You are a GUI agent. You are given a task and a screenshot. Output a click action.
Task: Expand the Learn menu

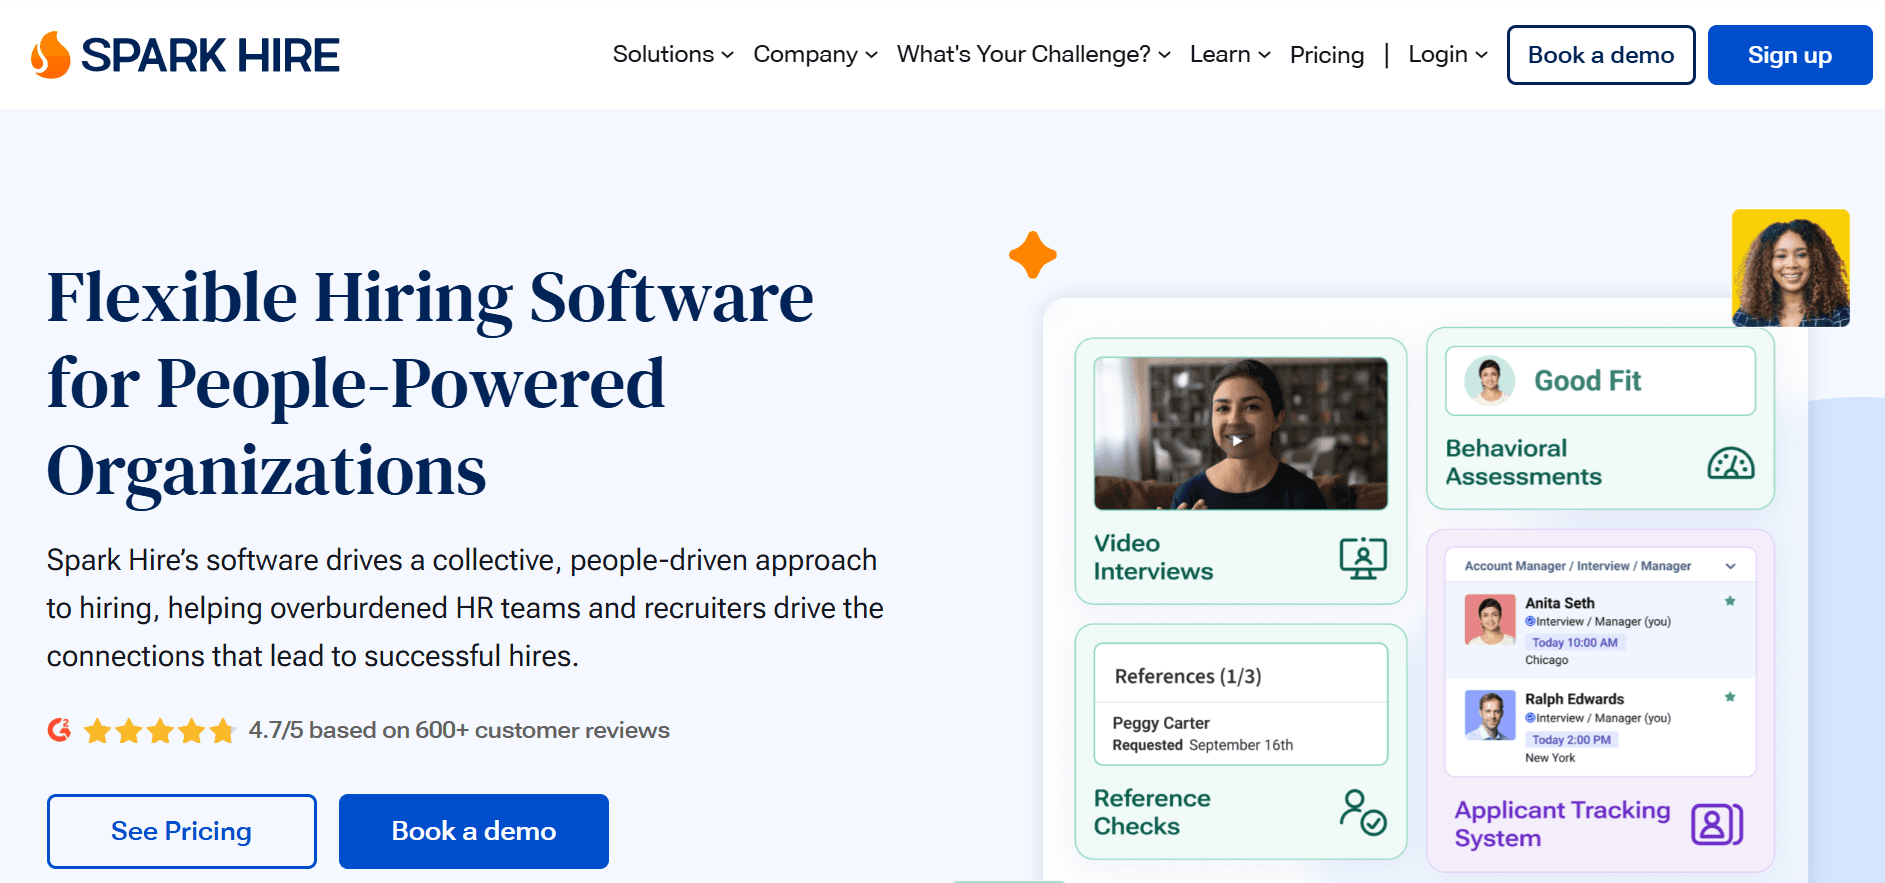(1230, 54)
